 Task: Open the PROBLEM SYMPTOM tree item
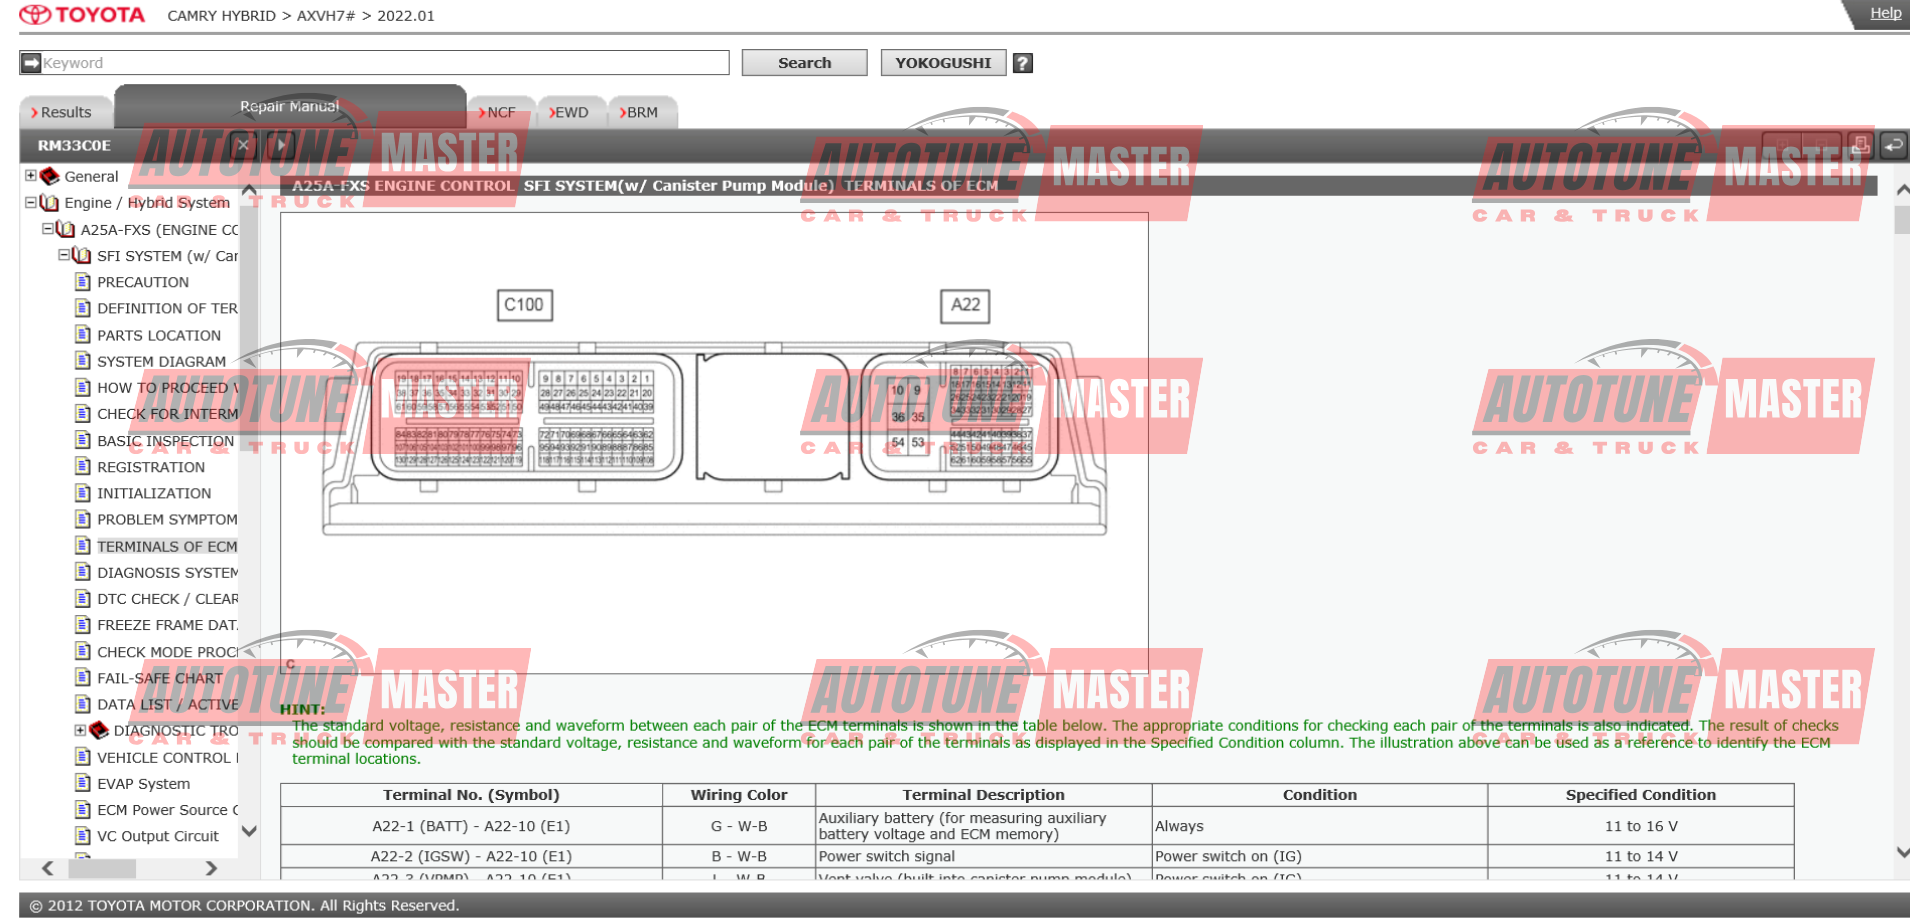click(x=167, y=520)
